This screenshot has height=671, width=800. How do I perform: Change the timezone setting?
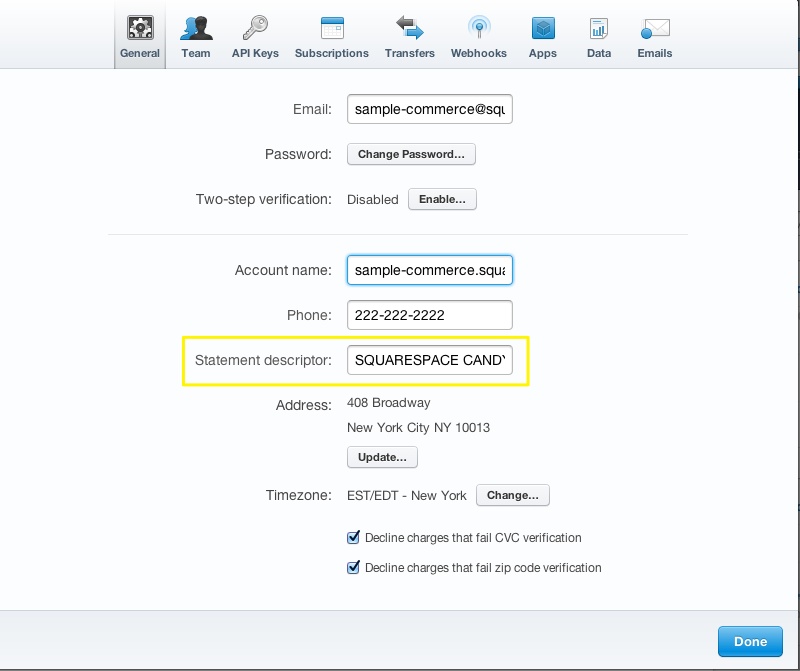(512, 495)
